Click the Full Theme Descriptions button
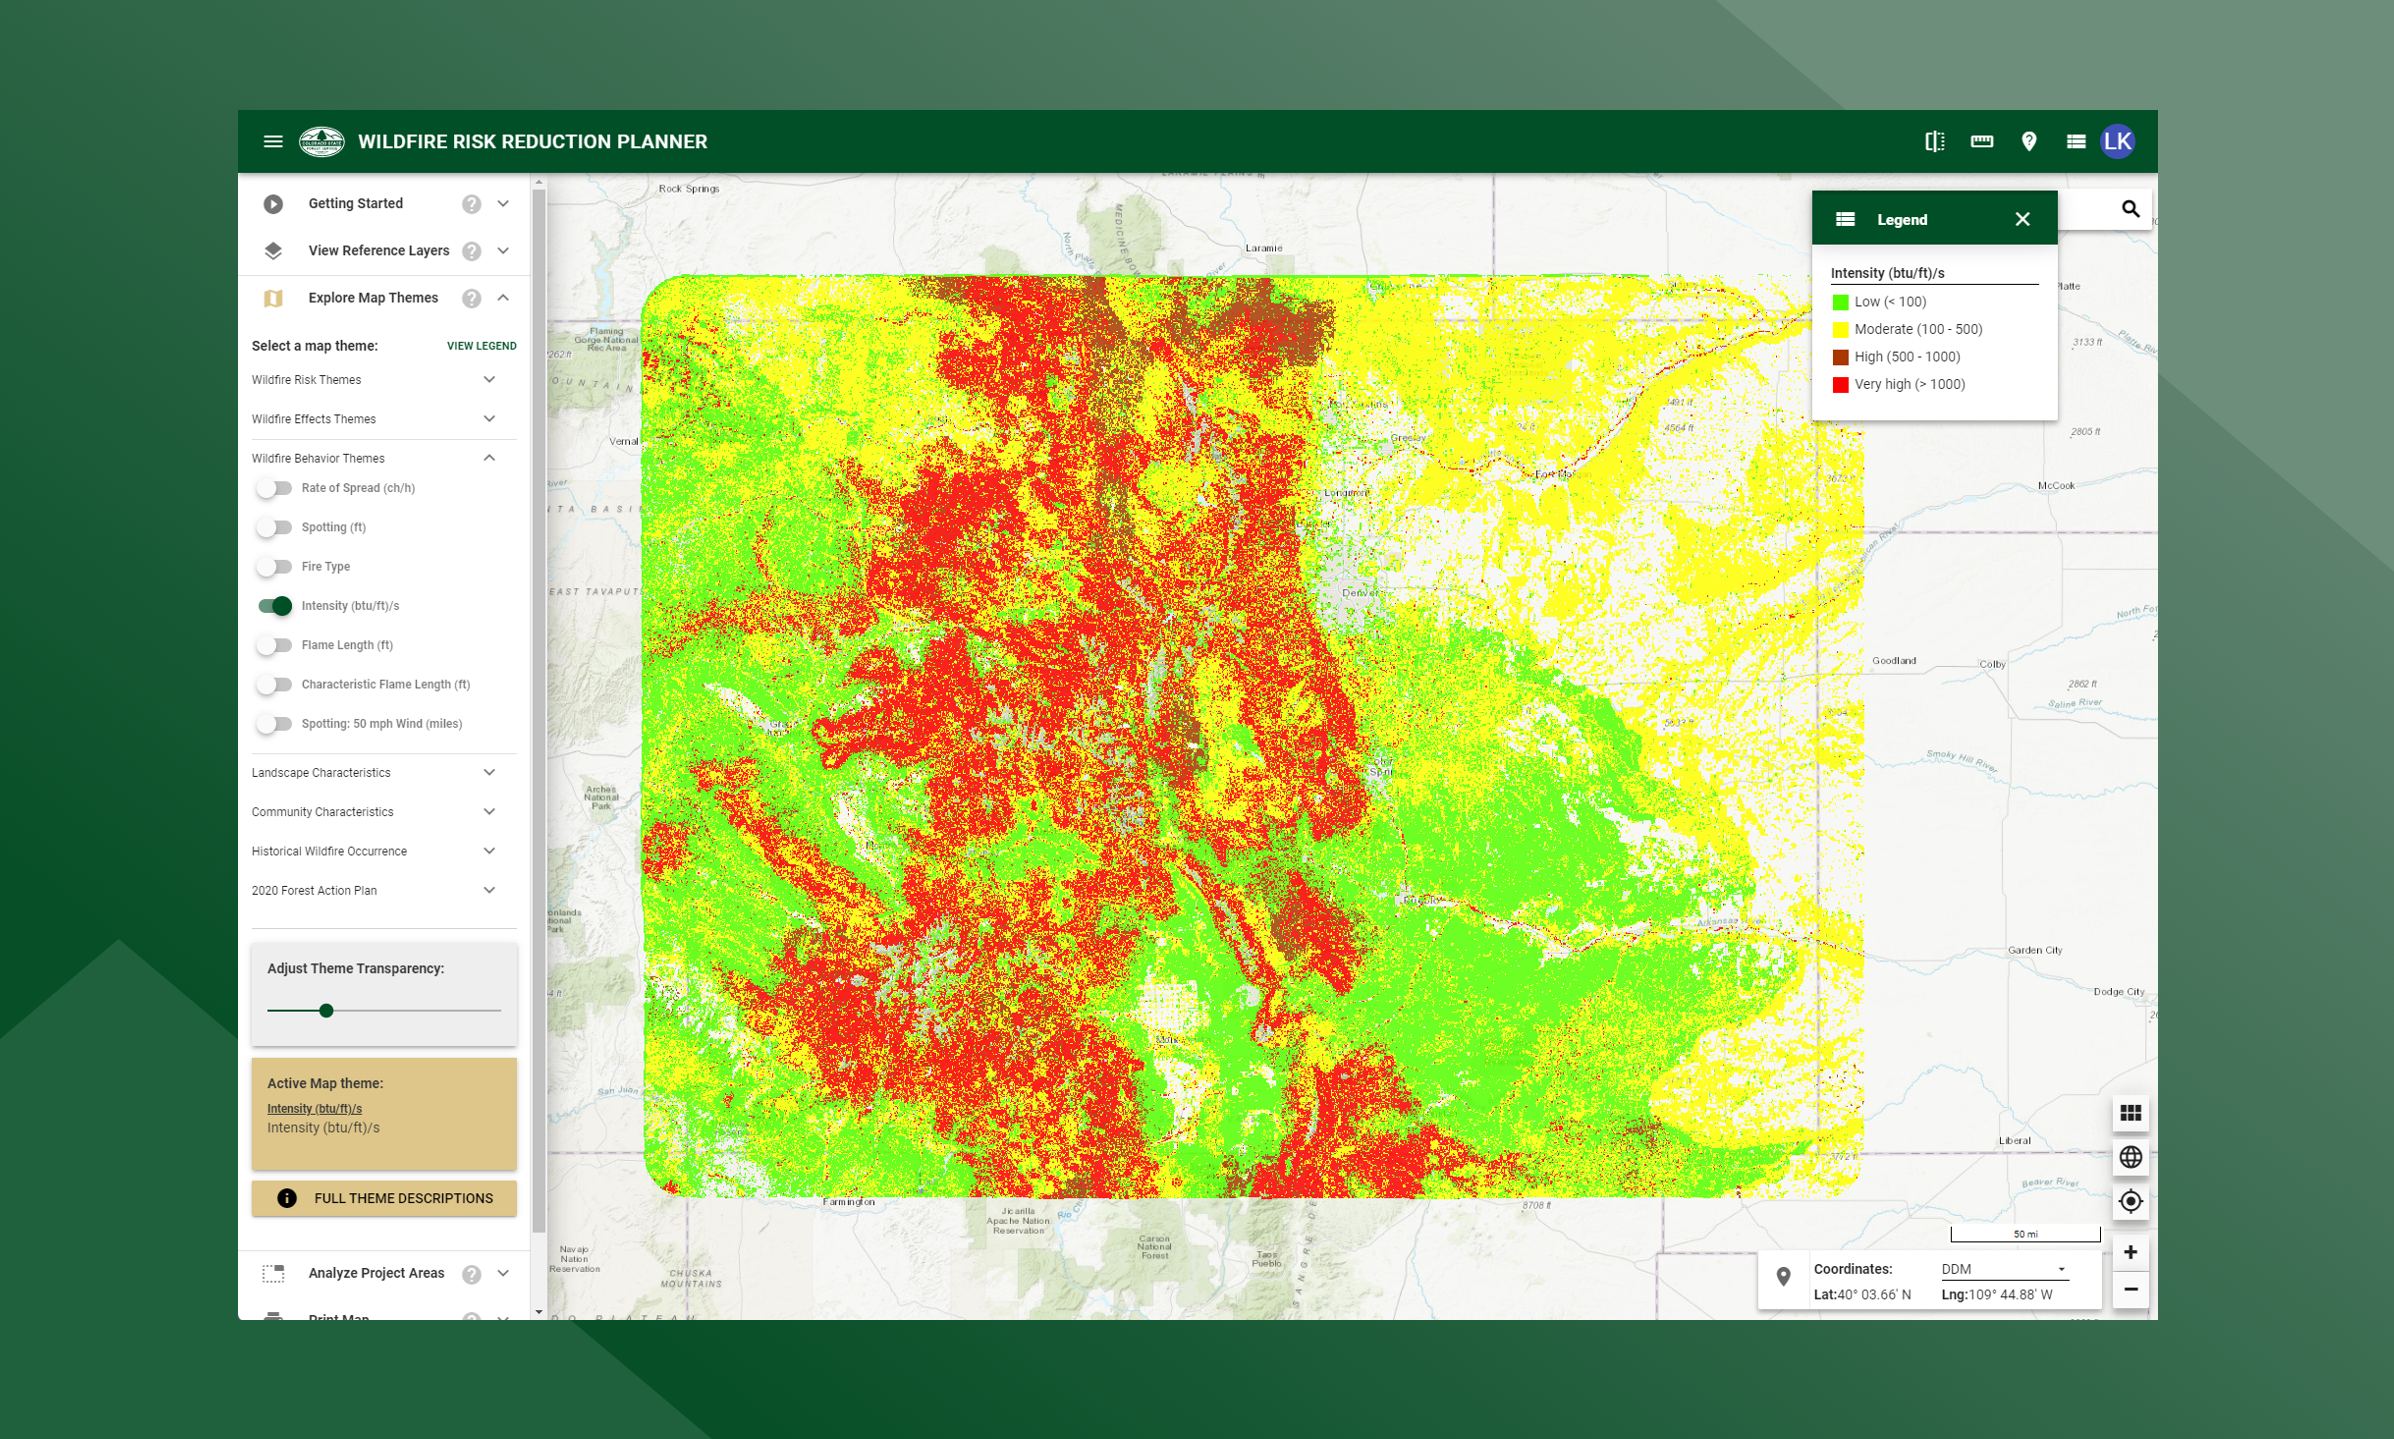 tap(384, 1198)
